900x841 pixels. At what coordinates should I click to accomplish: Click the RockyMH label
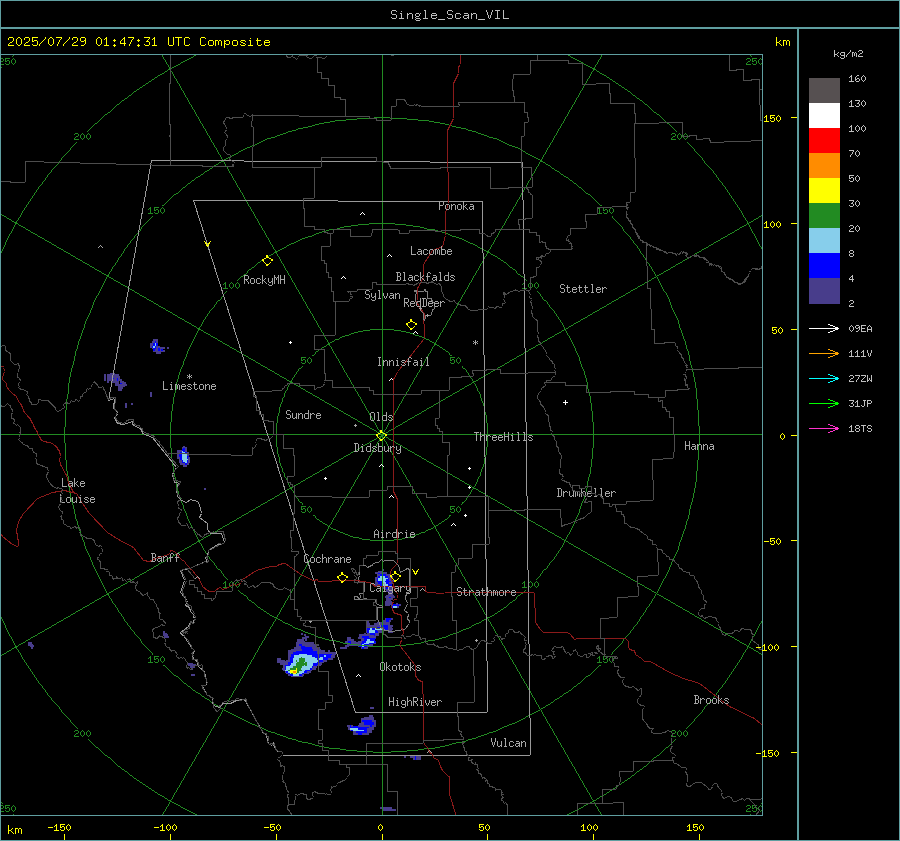point(264,280)
